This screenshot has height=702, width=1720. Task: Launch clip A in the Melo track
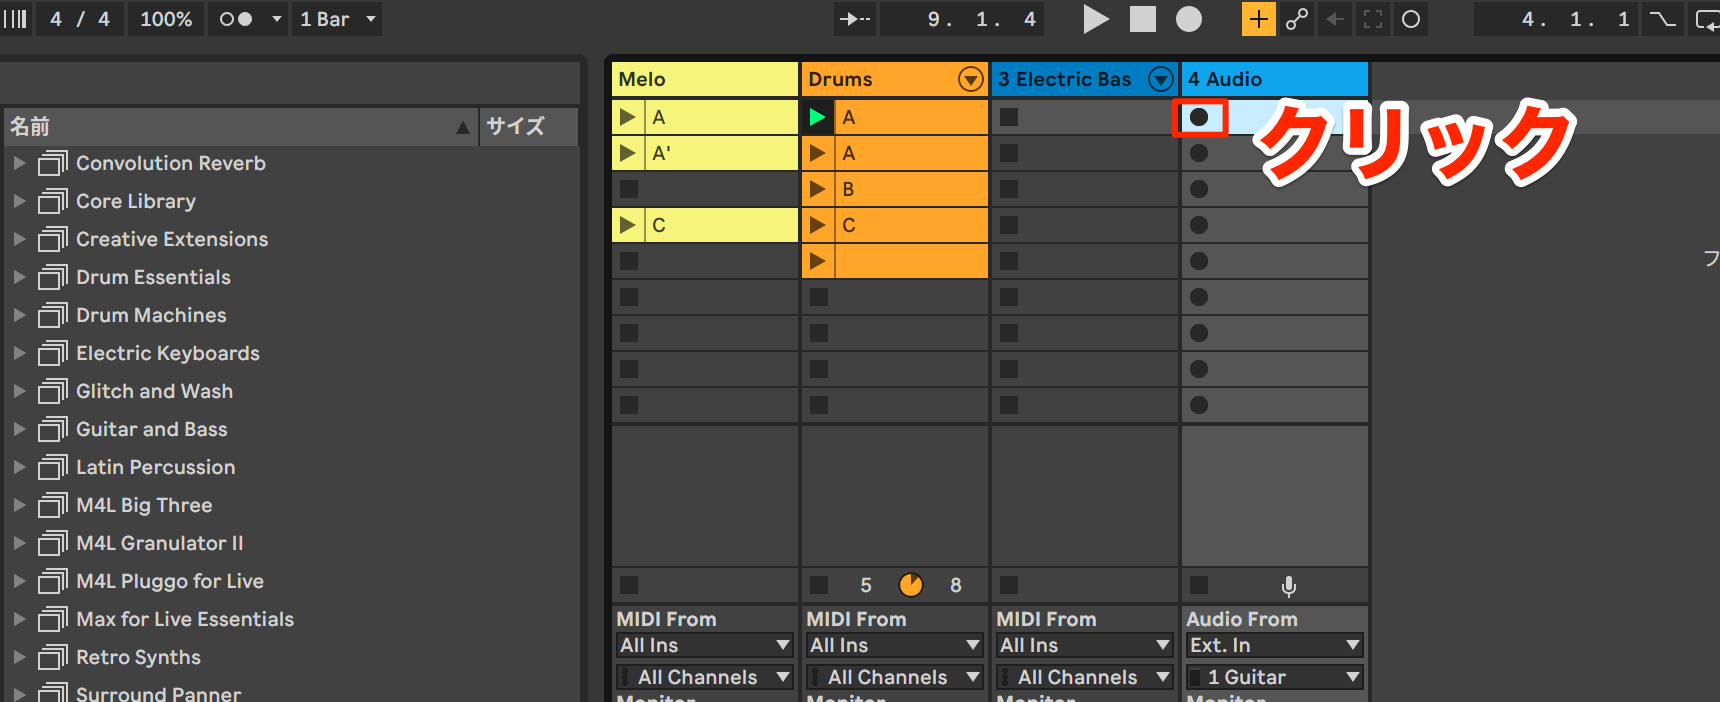tap(627, 117)
